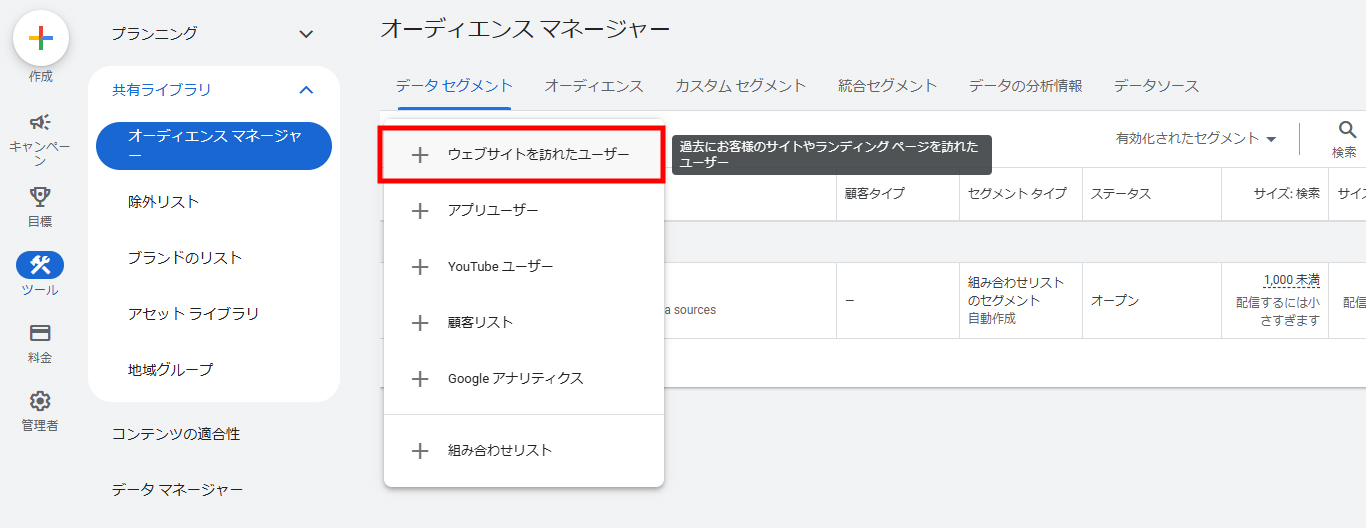The image size is (1366, 528).
Task: Open Billing via the credit card icon
Action: pos(40,333)
